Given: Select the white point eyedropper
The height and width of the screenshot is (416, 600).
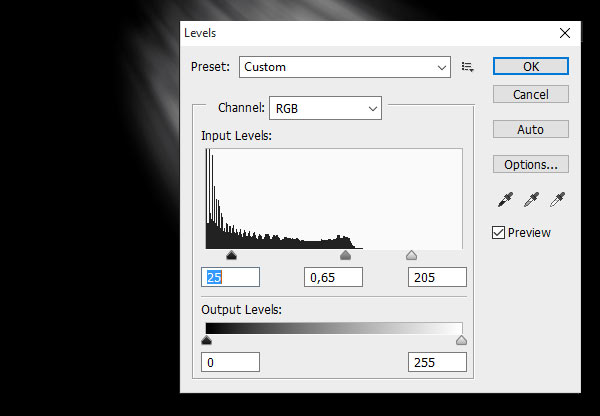Looking at the screenshot, I should [x=557, y=199].
